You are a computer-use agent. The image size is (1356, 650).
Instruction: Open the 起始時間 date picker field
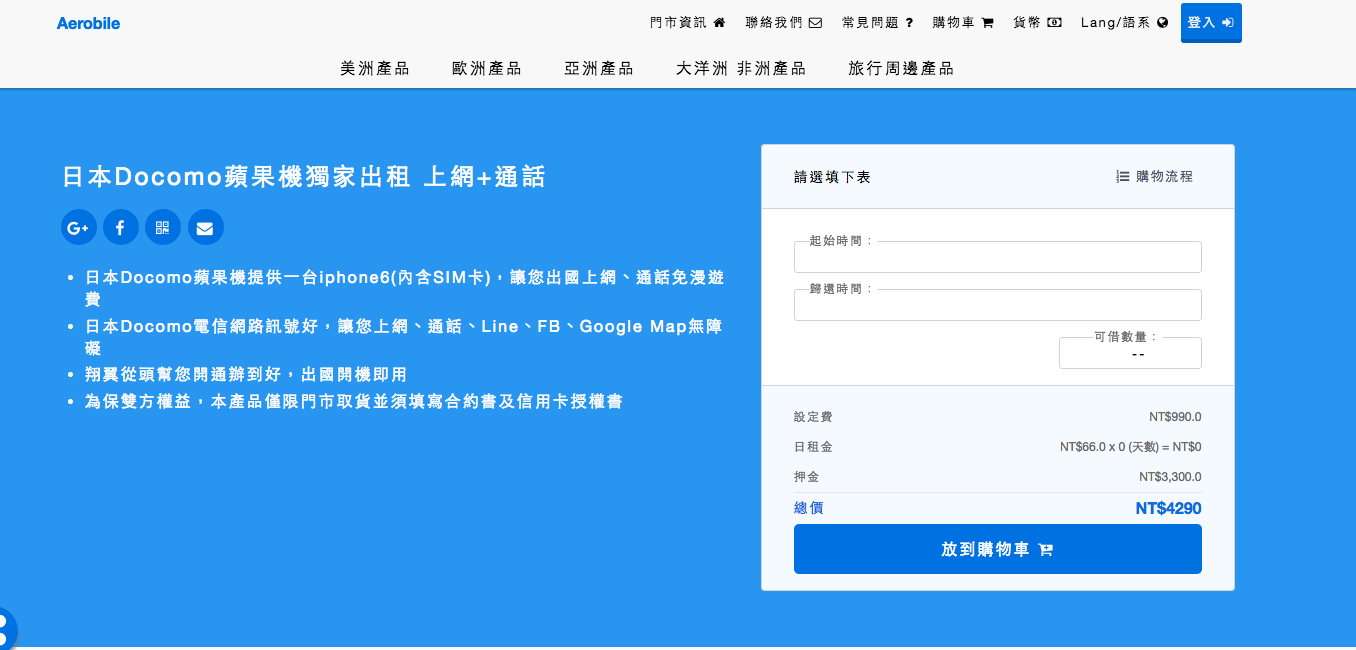(x=997, y=257)
